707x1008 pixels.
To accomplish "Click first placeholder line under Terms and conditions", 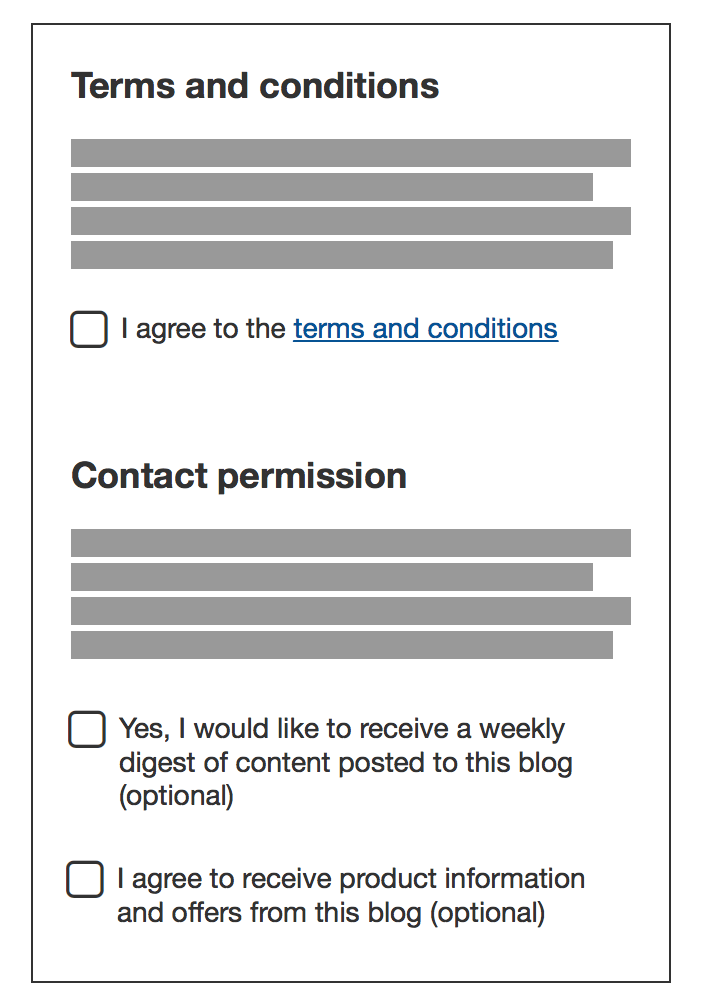I will tap(350, 153).
